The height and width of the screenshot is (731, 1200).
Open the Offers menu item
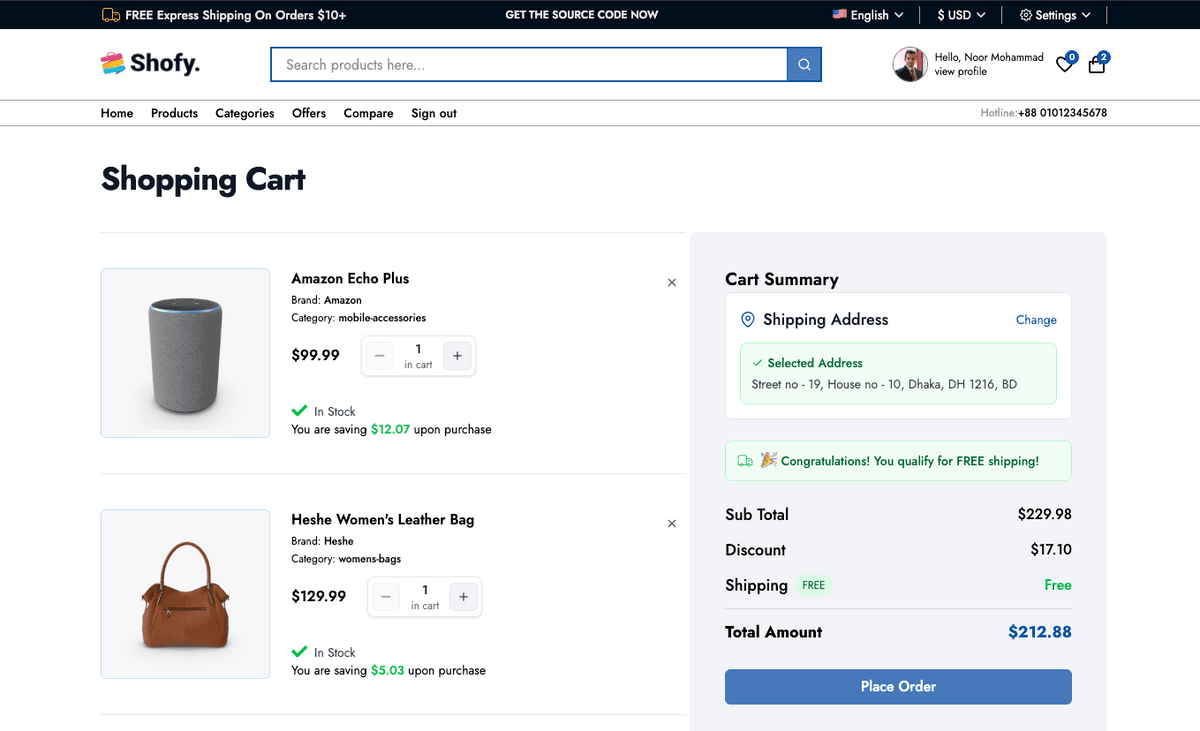309,113
